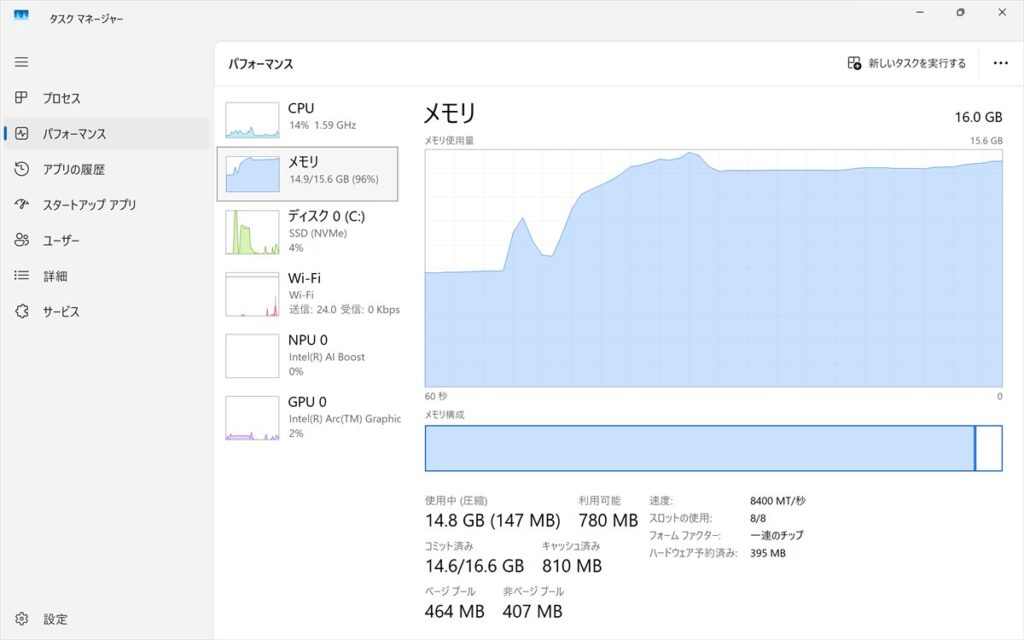The width and height of the screenshot is (1024, 640).
Task: Click the アプリの履歴 clock icon
Action: (x=22, y=168)
